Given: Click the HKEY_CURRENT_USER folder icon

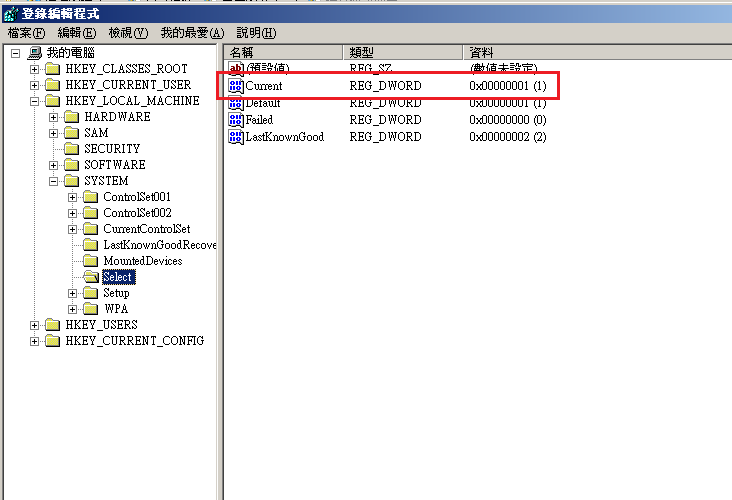Looking at the screenshot, I should coord(52,85).
